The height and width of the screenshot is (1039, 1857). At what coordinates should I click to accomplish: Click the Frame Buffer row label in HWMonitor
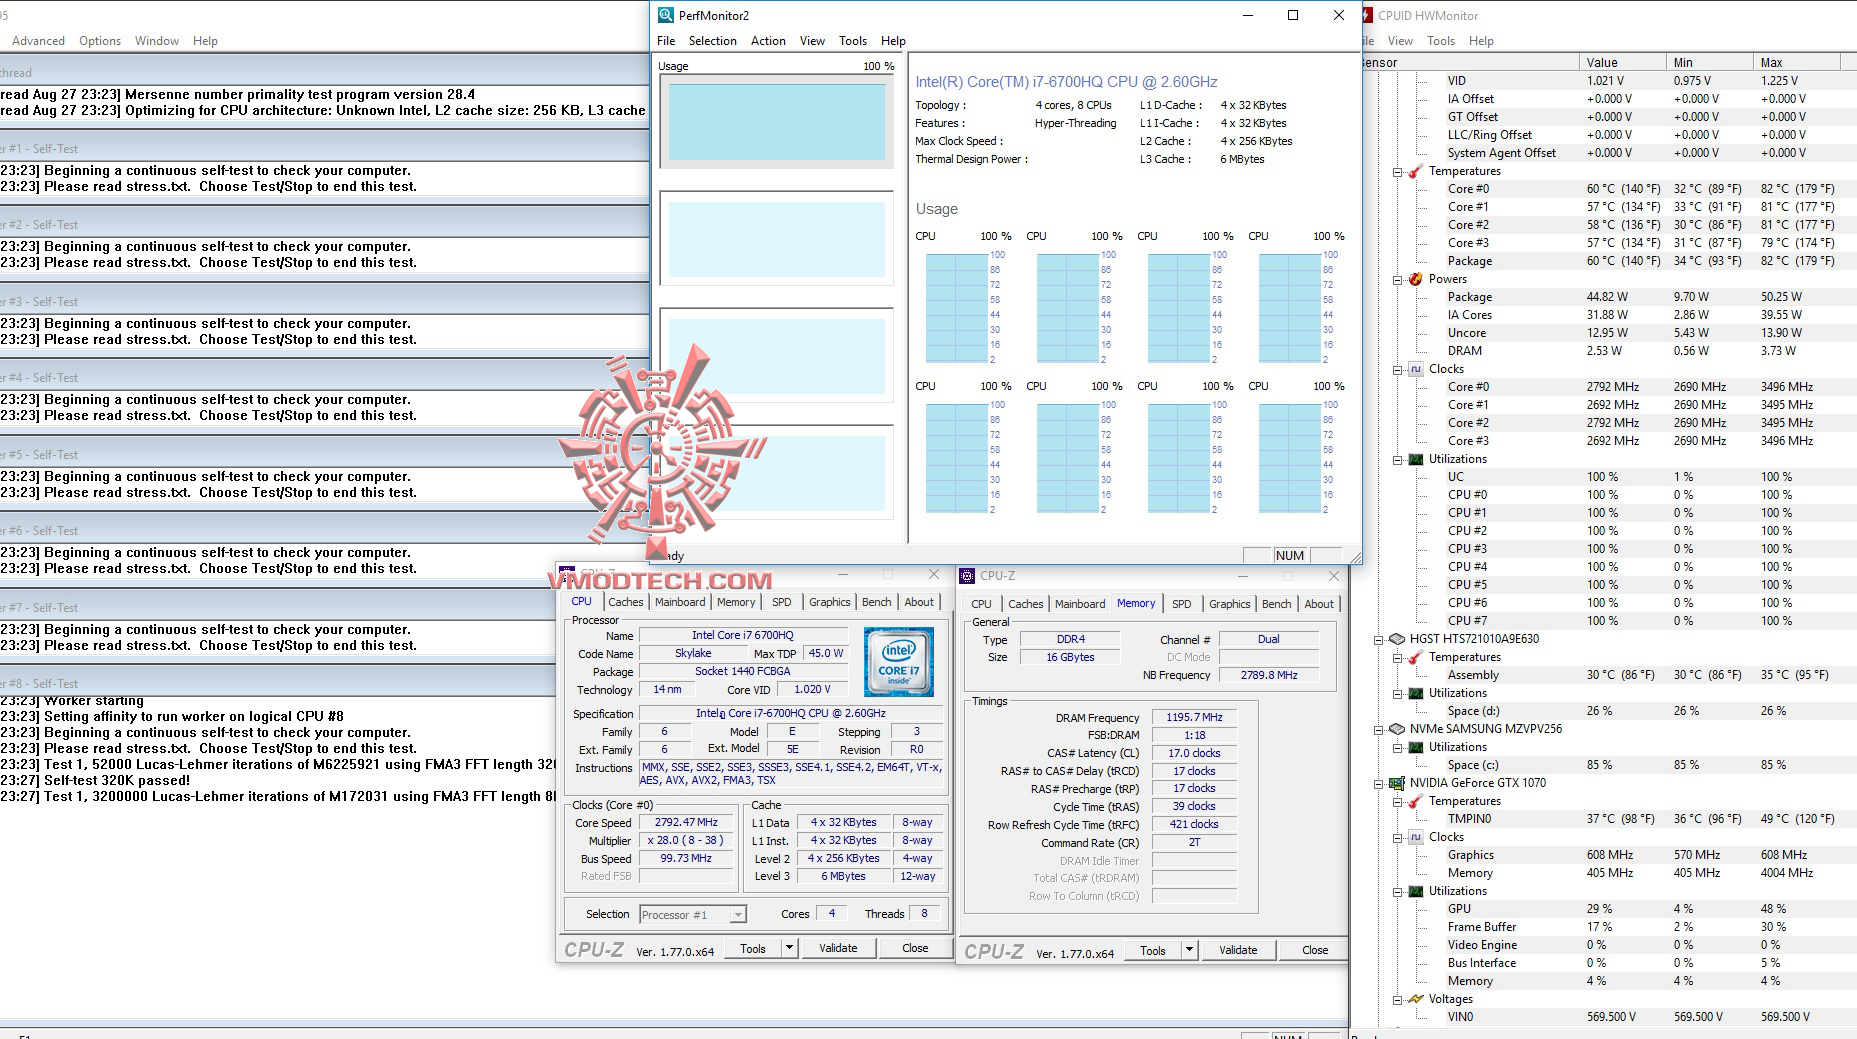[1482, 927]
